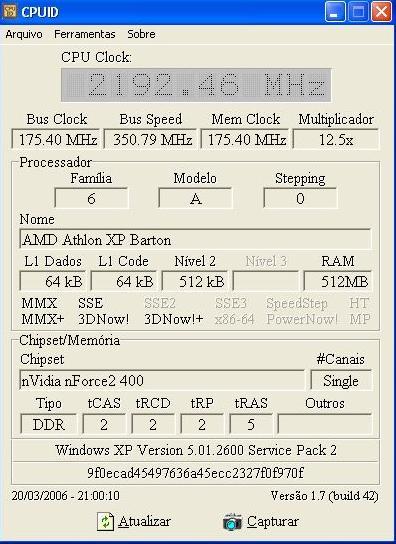Close the CPUID window
Screen dimensions: 396x544
[381, 11]
